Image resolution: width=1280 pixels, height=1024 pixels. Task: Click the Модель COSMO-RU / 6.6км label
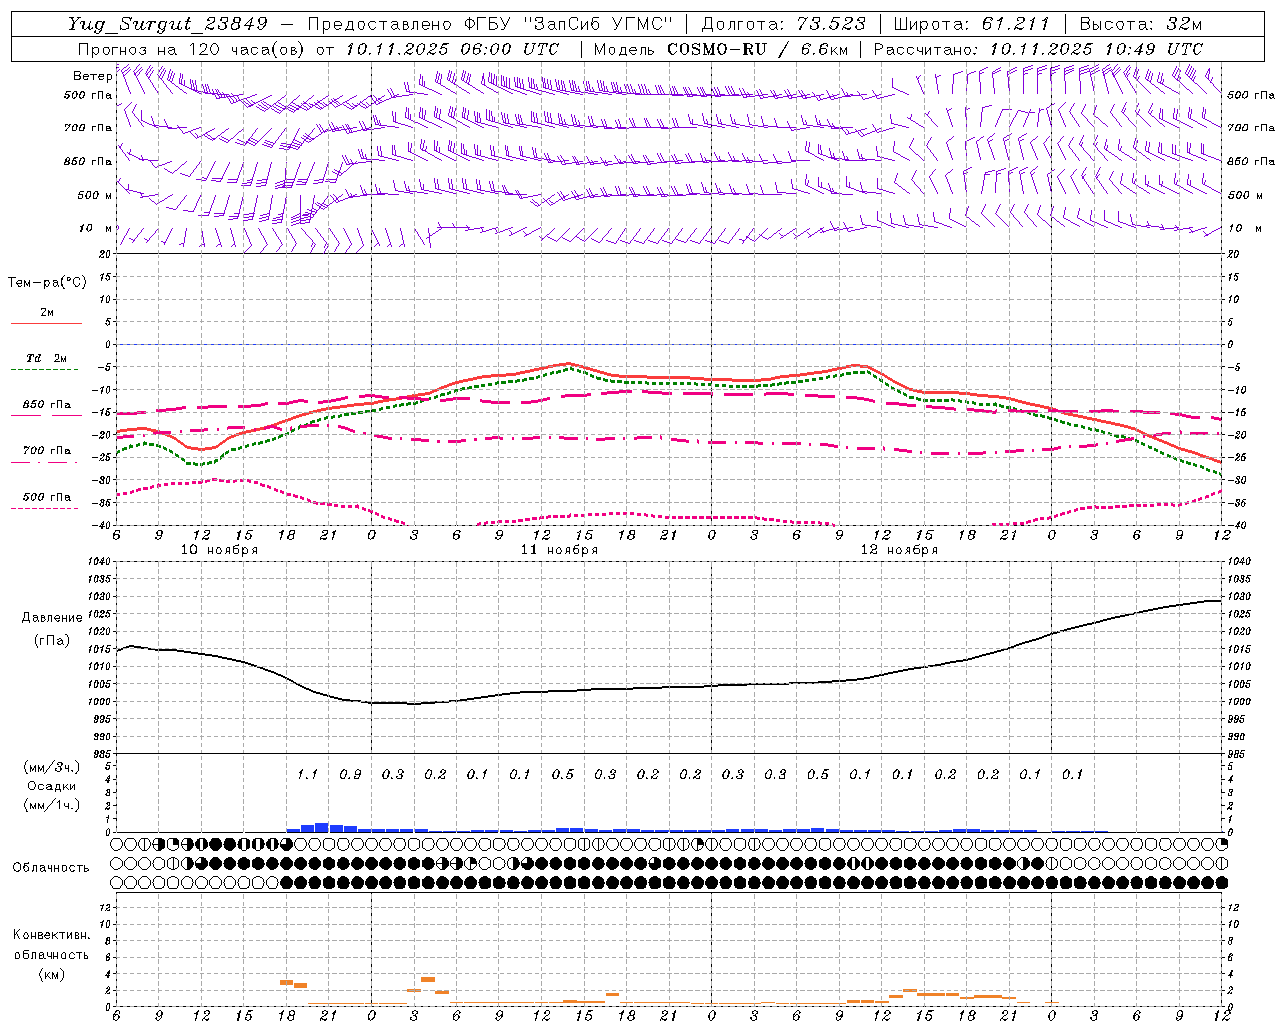tap(721, 49)
